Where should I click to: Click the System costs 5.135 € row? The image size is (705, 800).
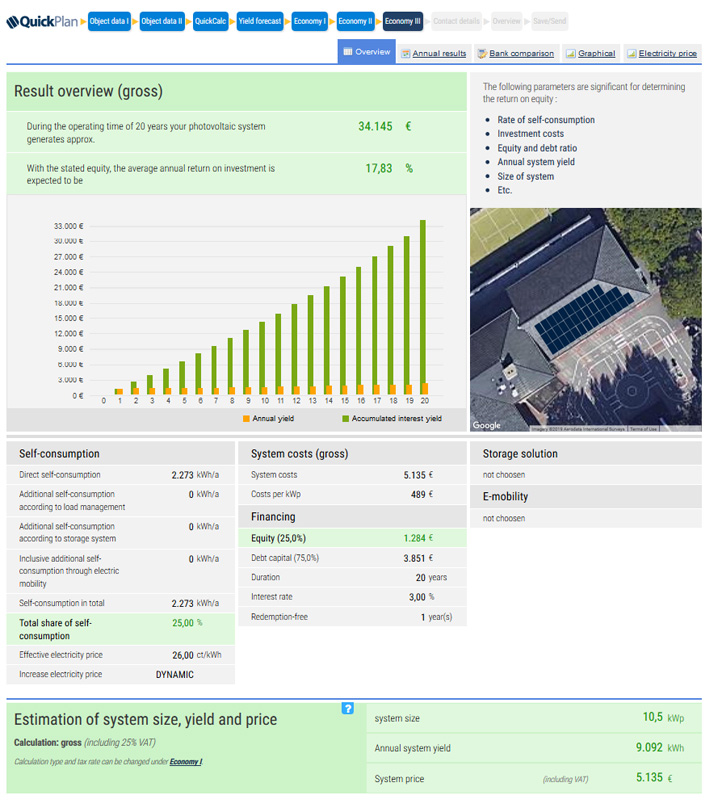pos(352,475)
